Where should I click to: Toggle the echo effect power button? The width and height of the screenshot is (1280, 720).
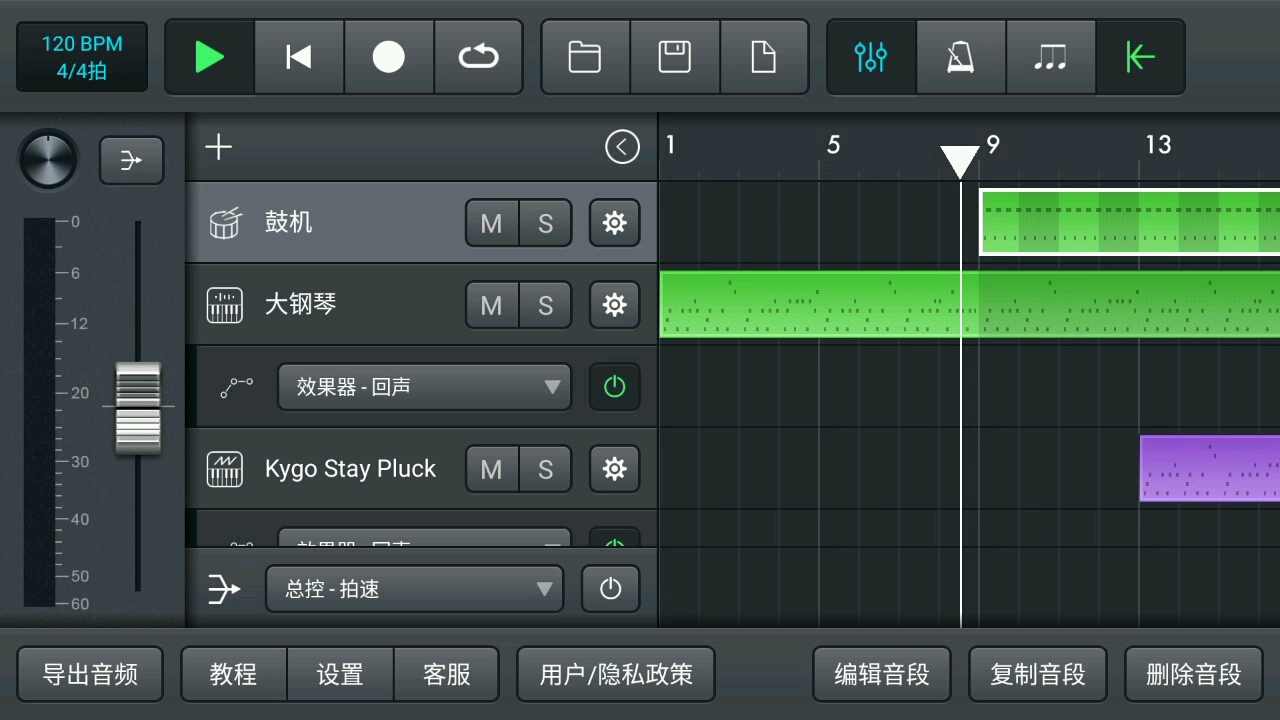pos(614,387)
